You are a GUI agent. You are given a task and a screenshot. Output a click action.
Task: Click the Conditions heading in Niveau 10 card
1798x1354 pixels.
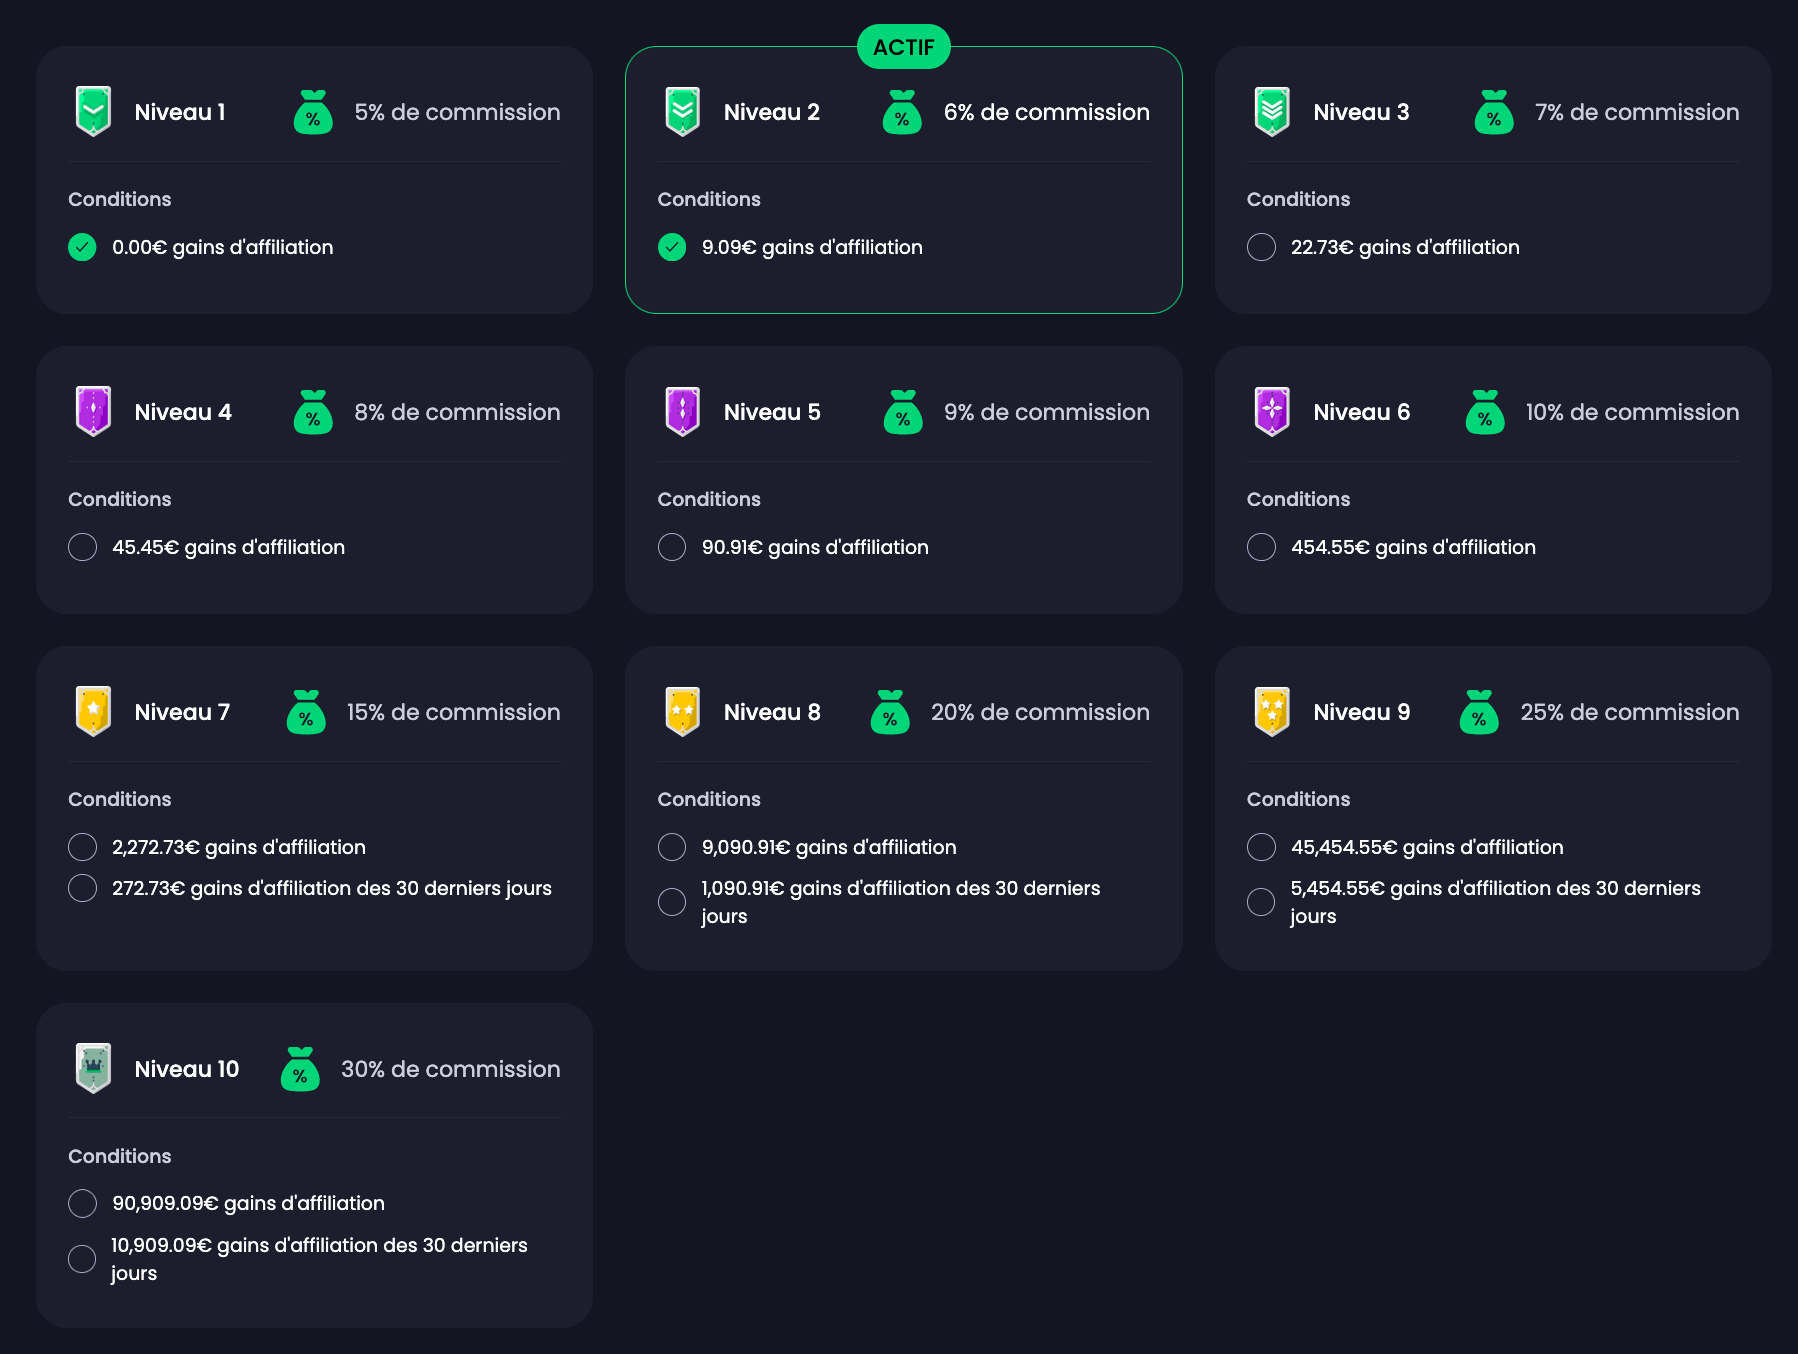click(x=120, y=1156)
